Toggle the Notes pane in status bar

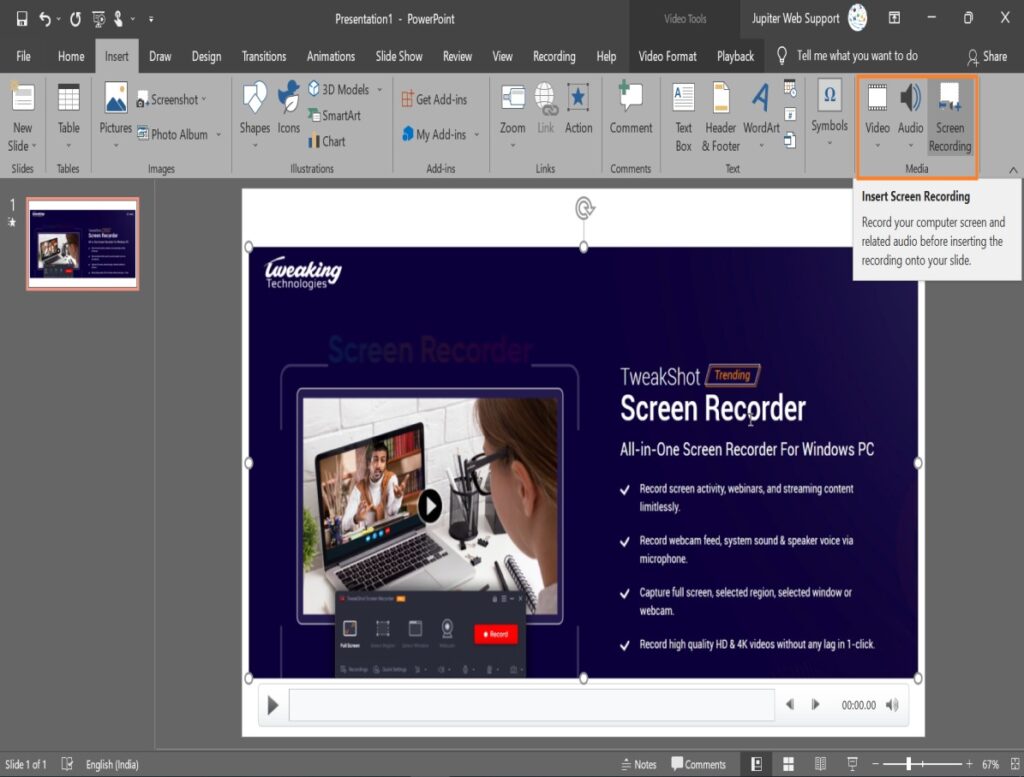638,765
